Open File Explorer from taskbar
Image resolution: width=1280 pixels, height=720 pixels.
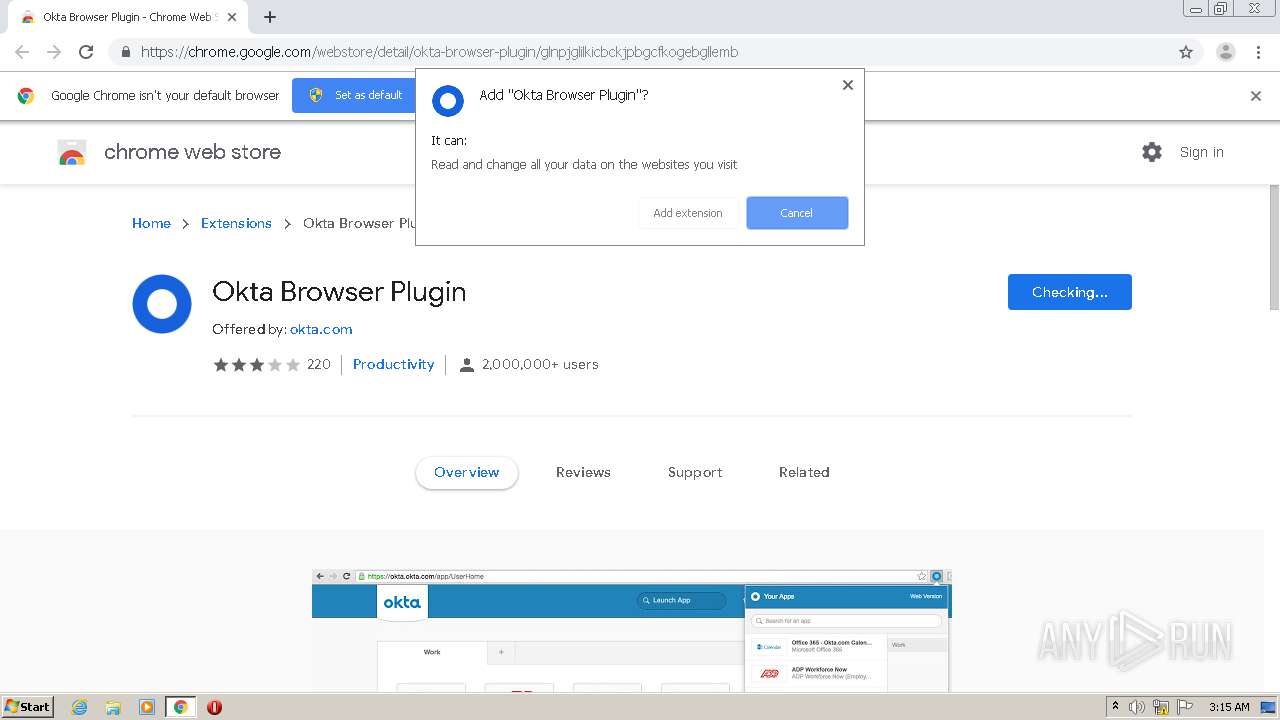(x=113, y=707)
